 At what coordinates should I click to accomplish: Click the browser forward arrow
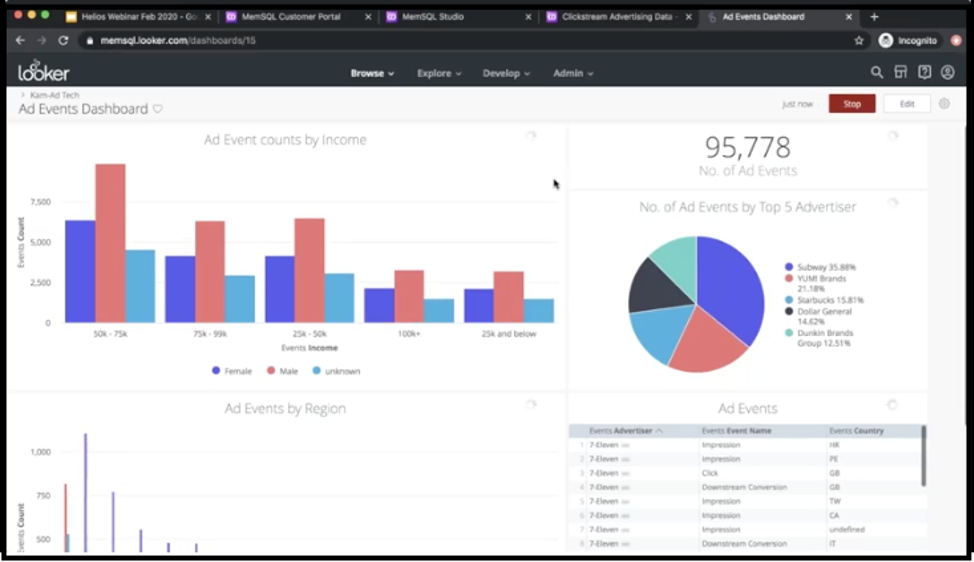click(x=42, y=40)
